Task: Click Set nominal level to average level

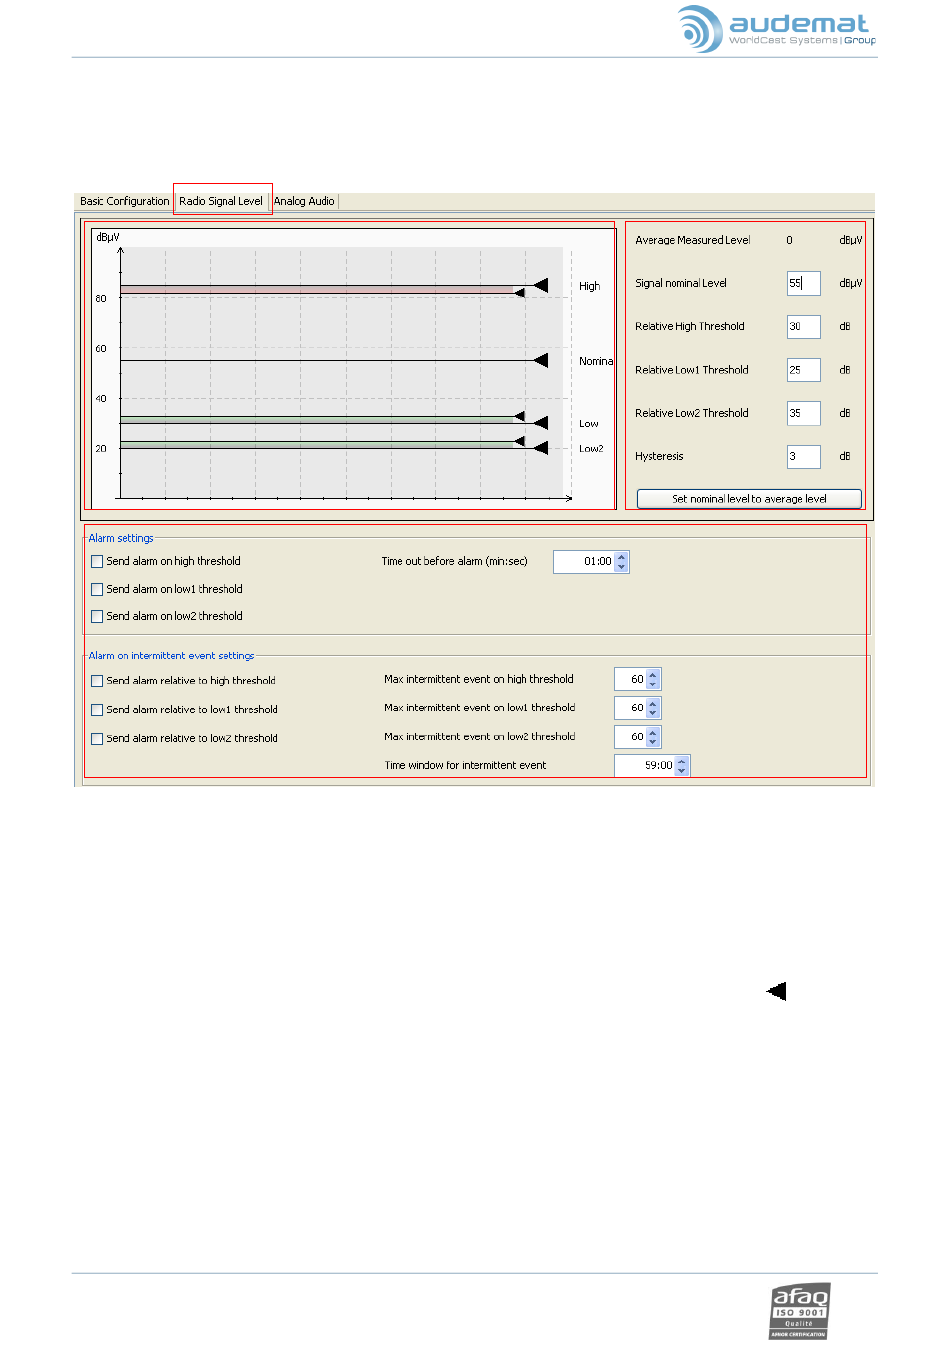Action: click(x=749, y=499)
